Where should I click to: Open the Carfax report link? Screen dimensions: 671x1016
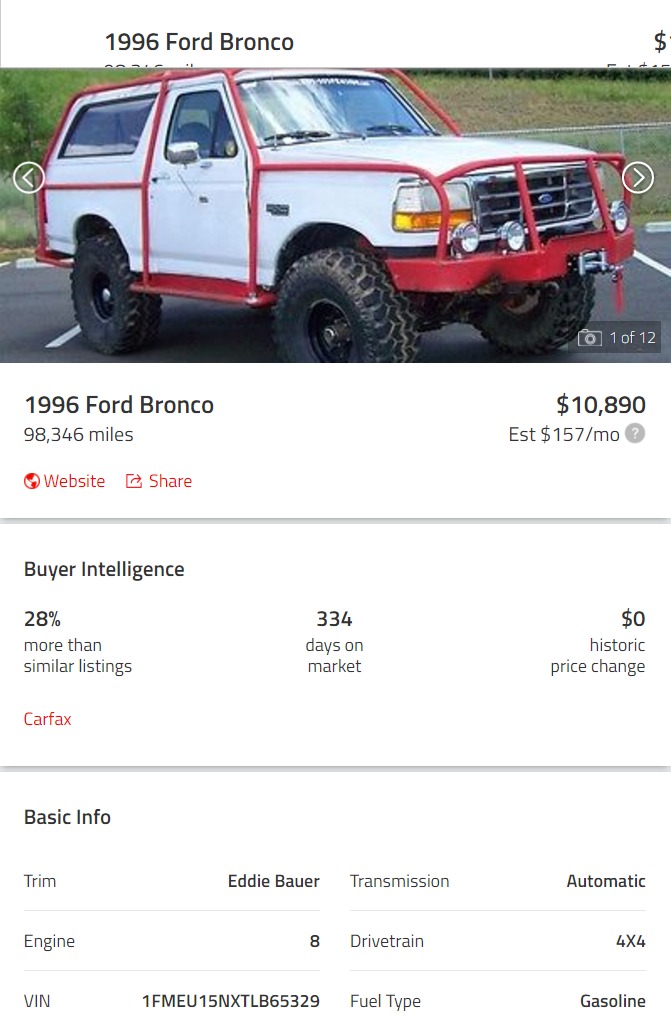(48, 719)
